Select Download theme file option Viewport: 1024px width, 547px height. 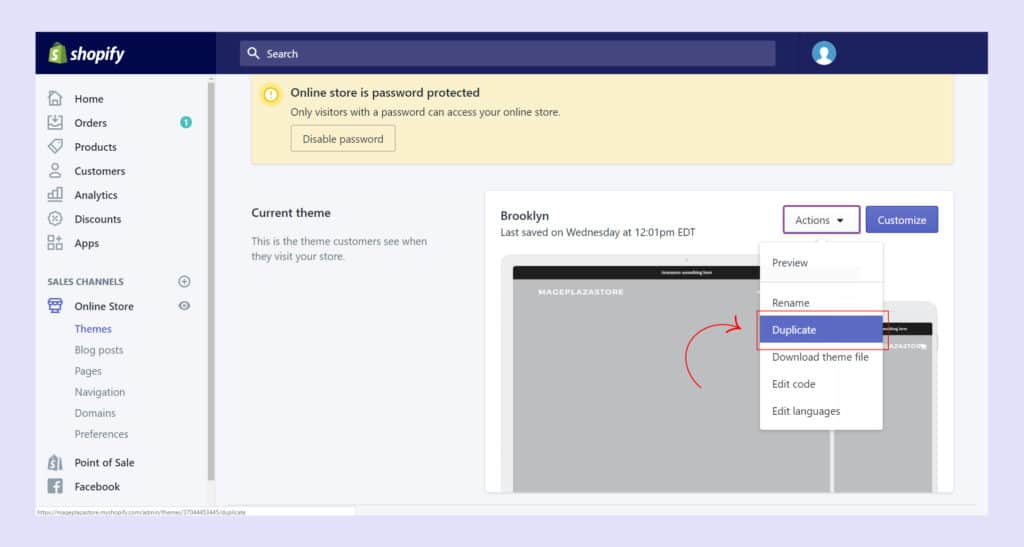pyautogui.click(x=821, y=357)
